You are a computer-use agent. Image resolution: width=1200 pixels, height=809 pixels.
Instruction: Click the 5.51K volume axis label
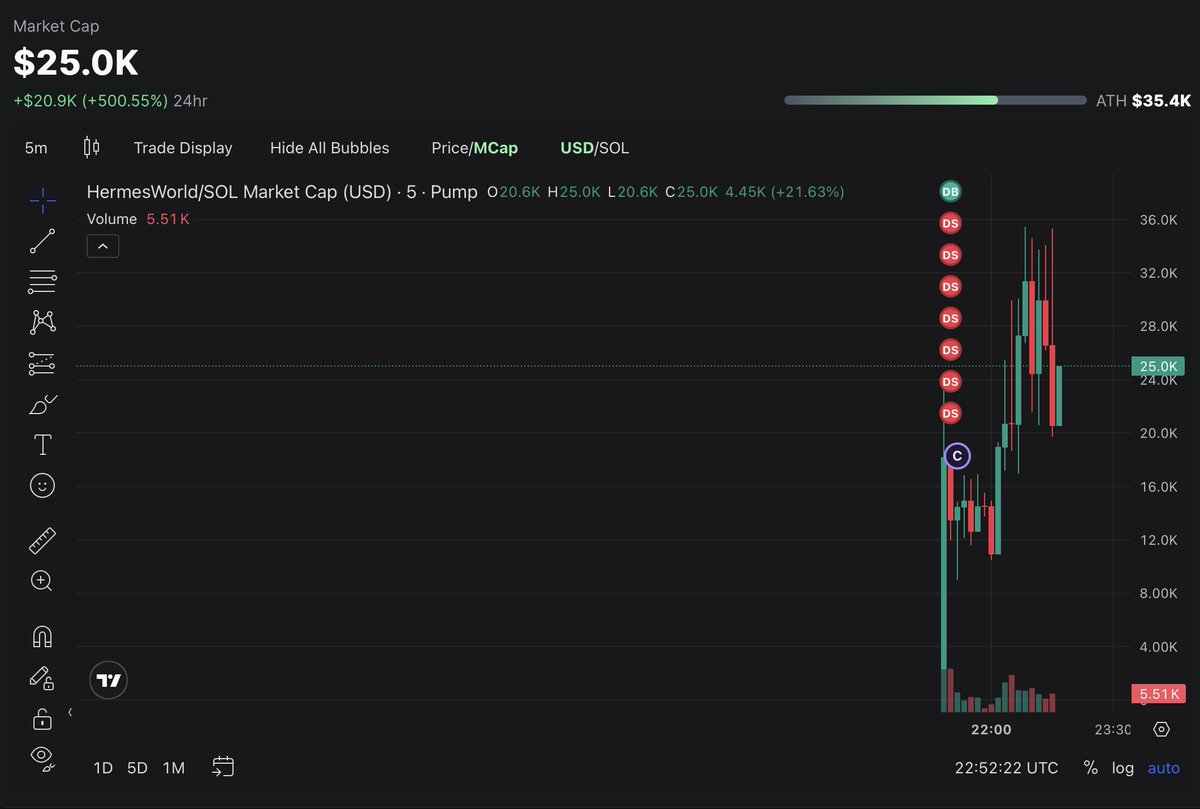(x=1158, y=693)
